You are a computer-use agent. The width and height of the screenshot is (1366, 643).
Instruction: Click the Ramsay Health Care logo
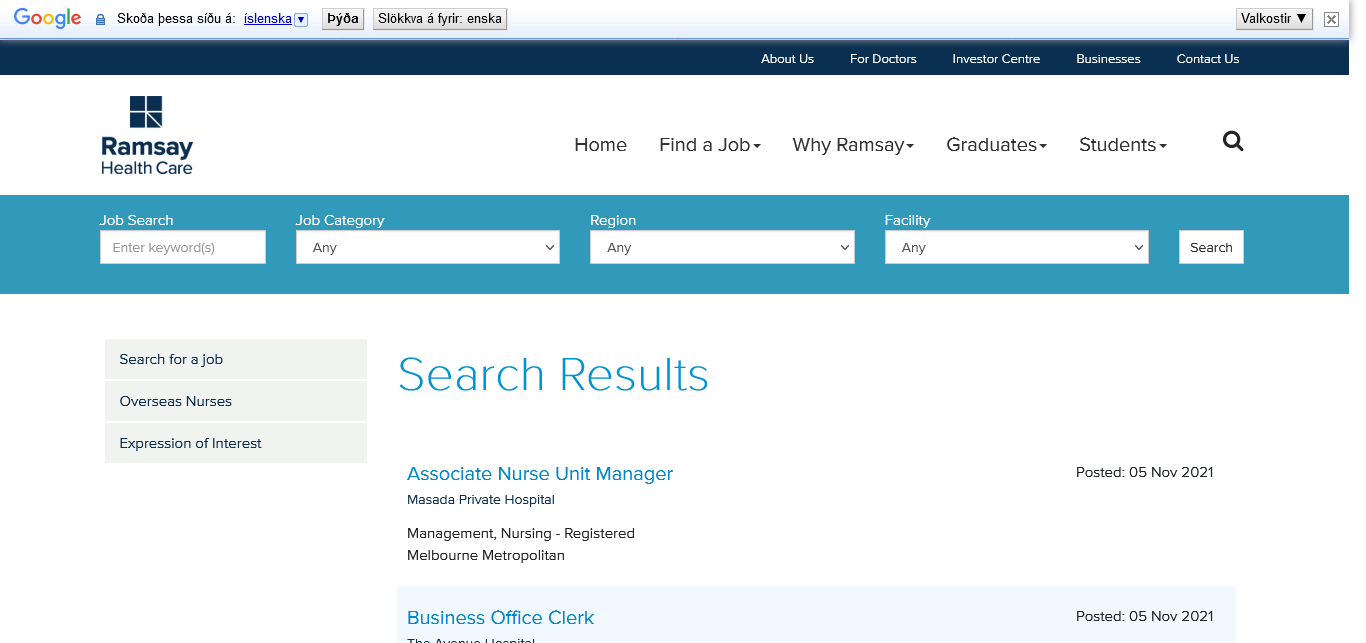tap(146, 135)
